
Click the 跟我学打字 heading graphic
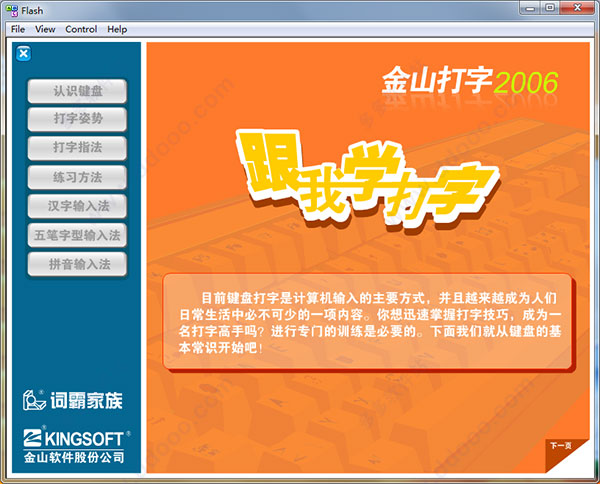367,181
